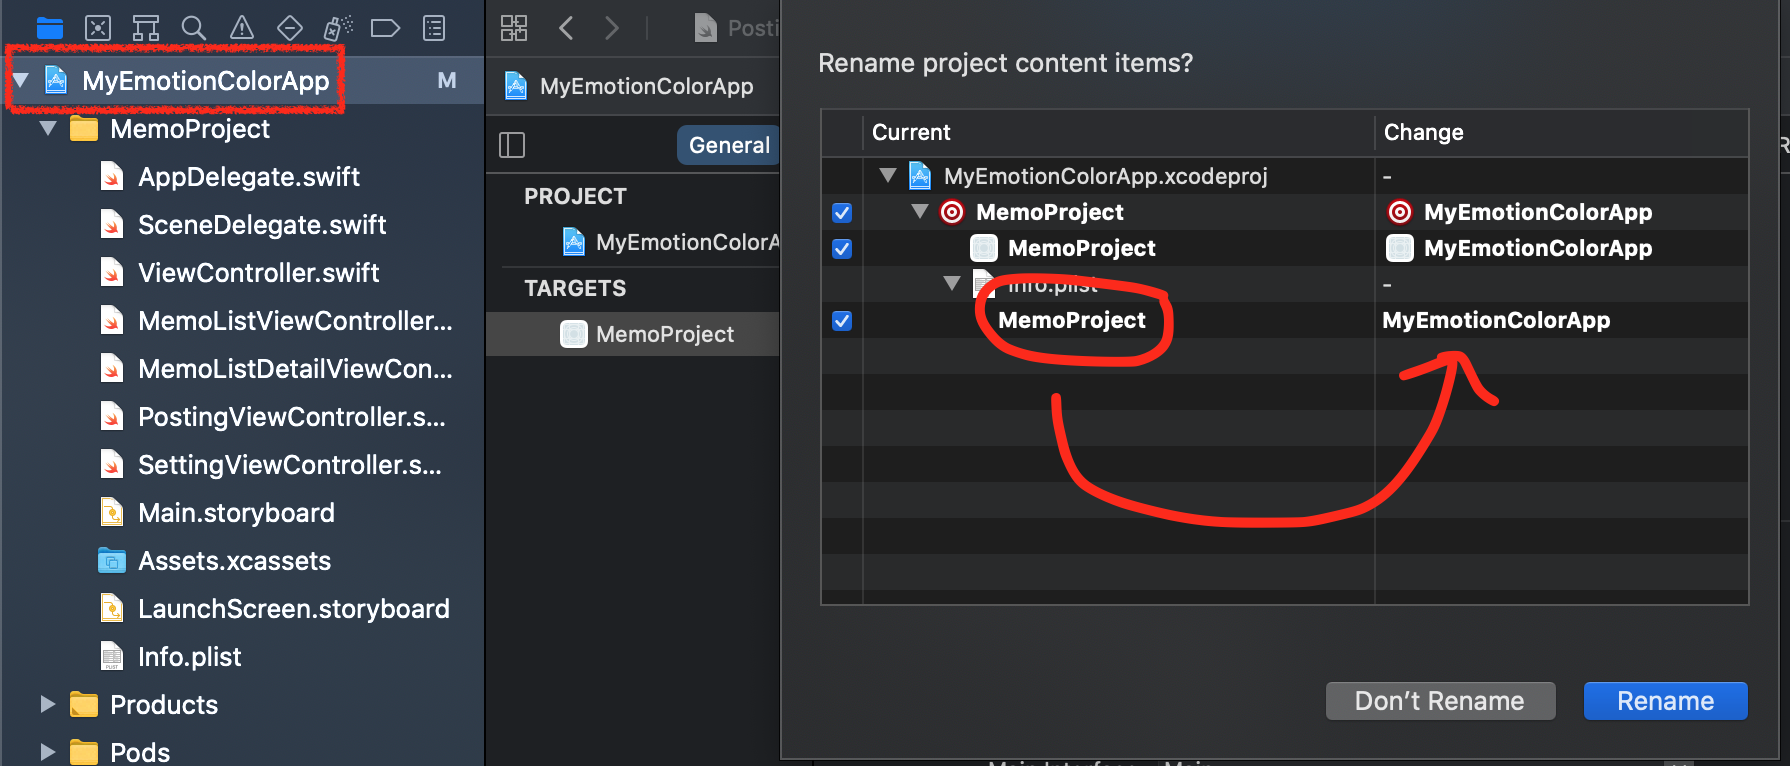Open SettingViewController.s... file
The height and width of the screenshot is (766, 1790).
click(x=290, y=465)
